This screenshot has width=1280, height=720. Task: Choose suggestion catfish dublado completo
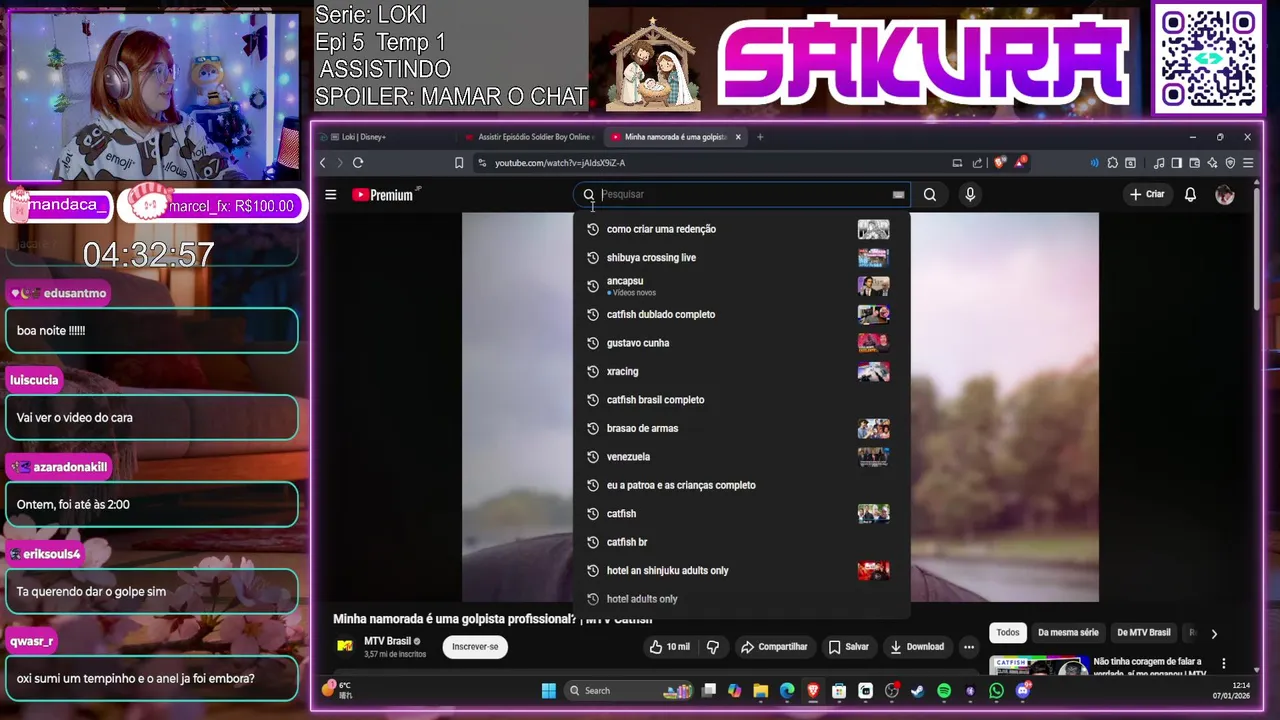pos(742,314)
